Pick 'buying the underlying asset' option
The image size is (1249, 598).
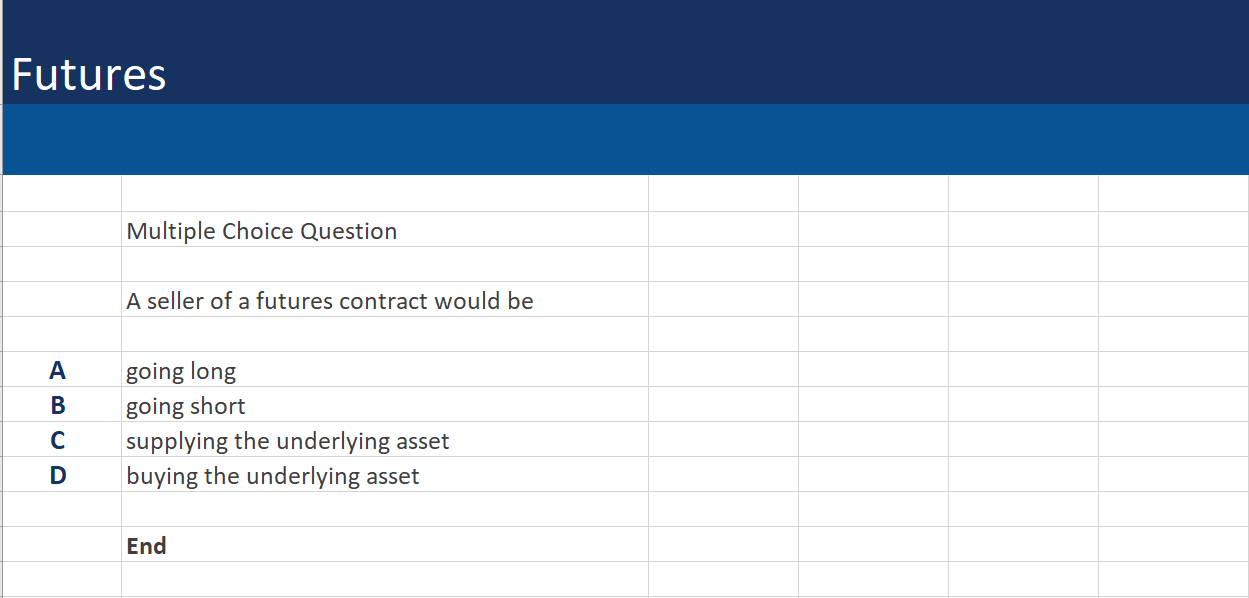[x=273, y=476]
